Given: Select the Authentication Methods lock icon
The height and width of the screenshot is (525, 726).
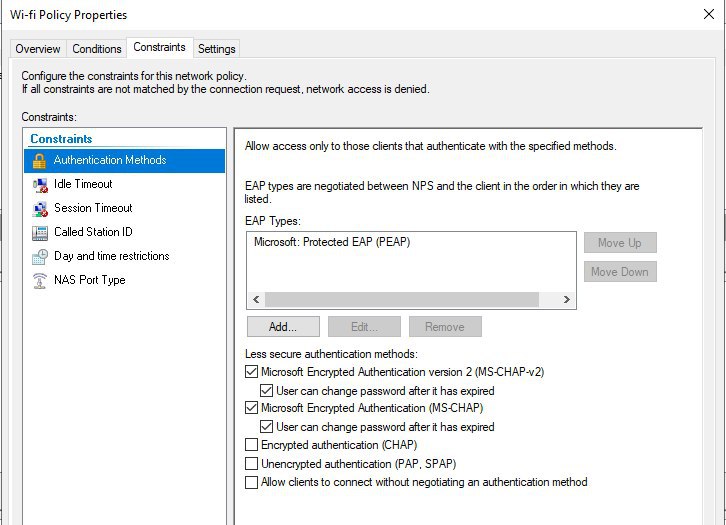Looking at the screenshot, I should pos(39,161).
